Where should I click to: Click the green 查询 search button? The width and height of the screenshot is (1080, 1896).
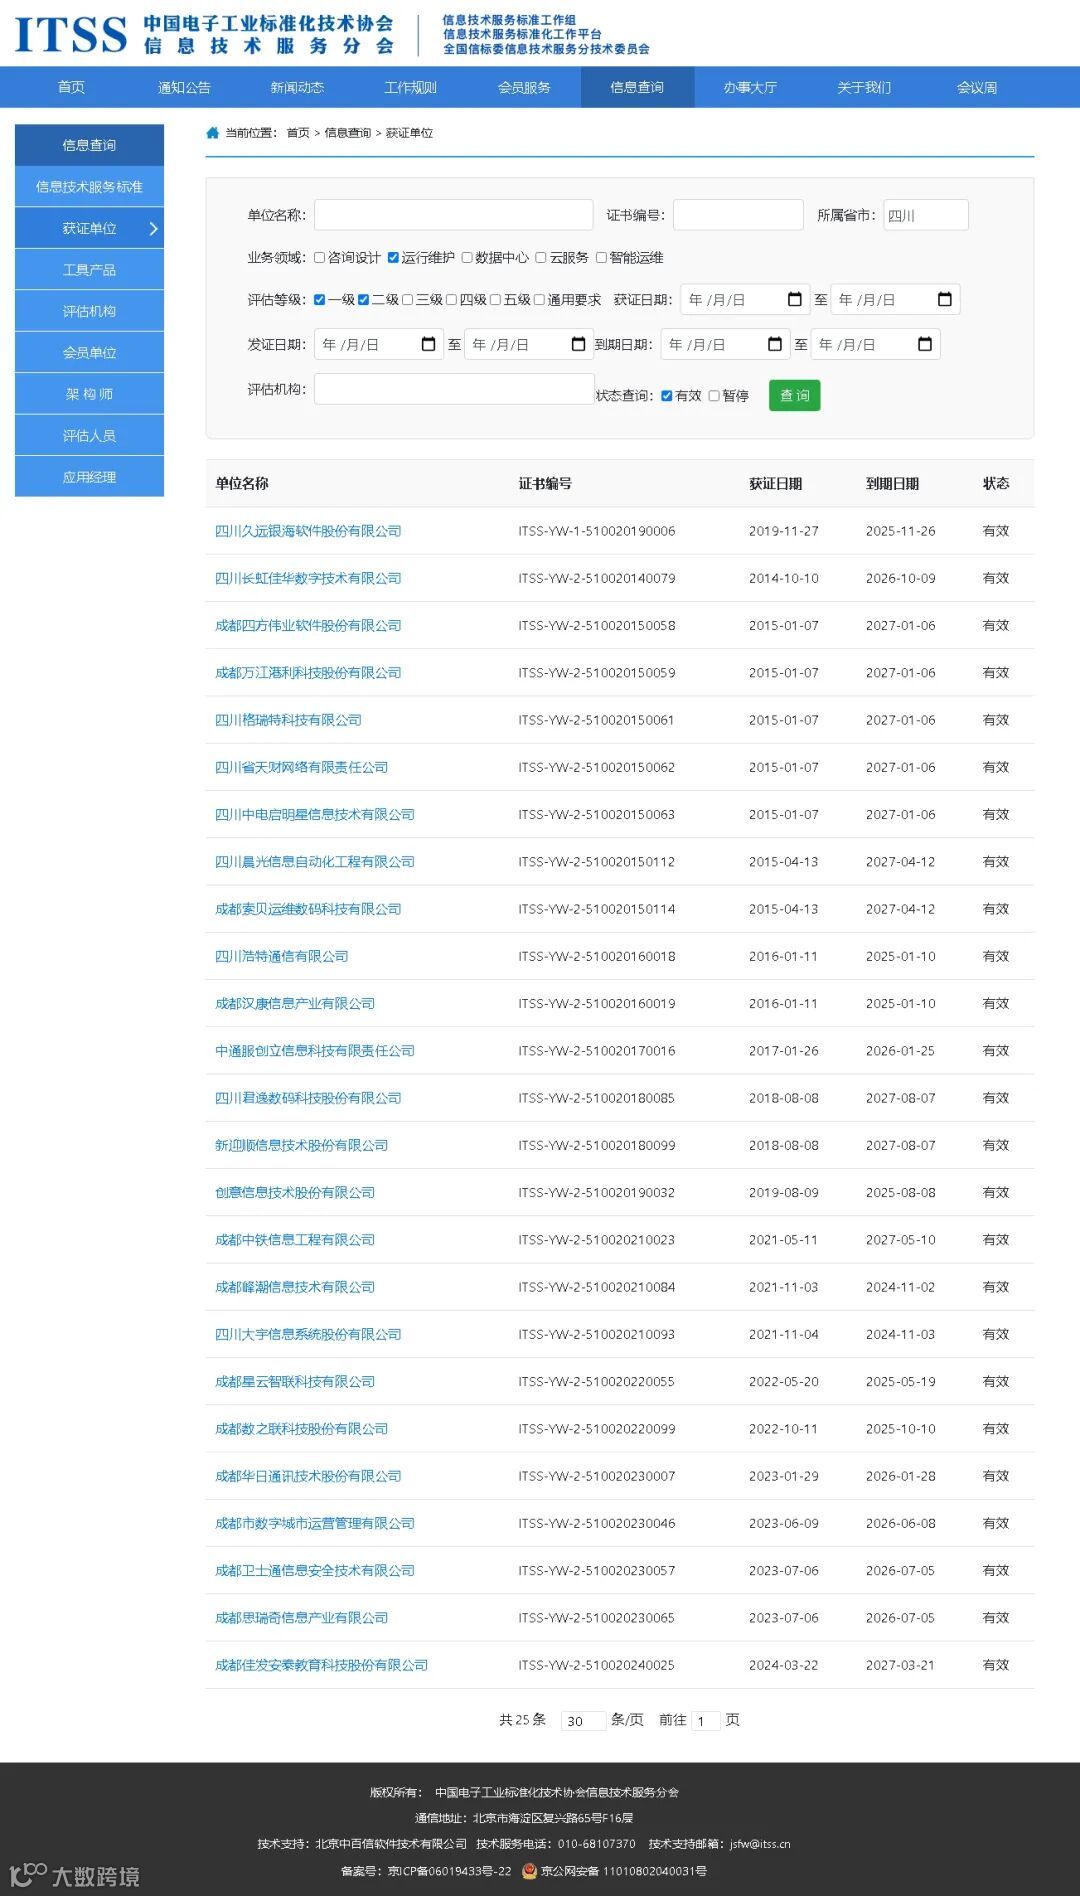795,396
